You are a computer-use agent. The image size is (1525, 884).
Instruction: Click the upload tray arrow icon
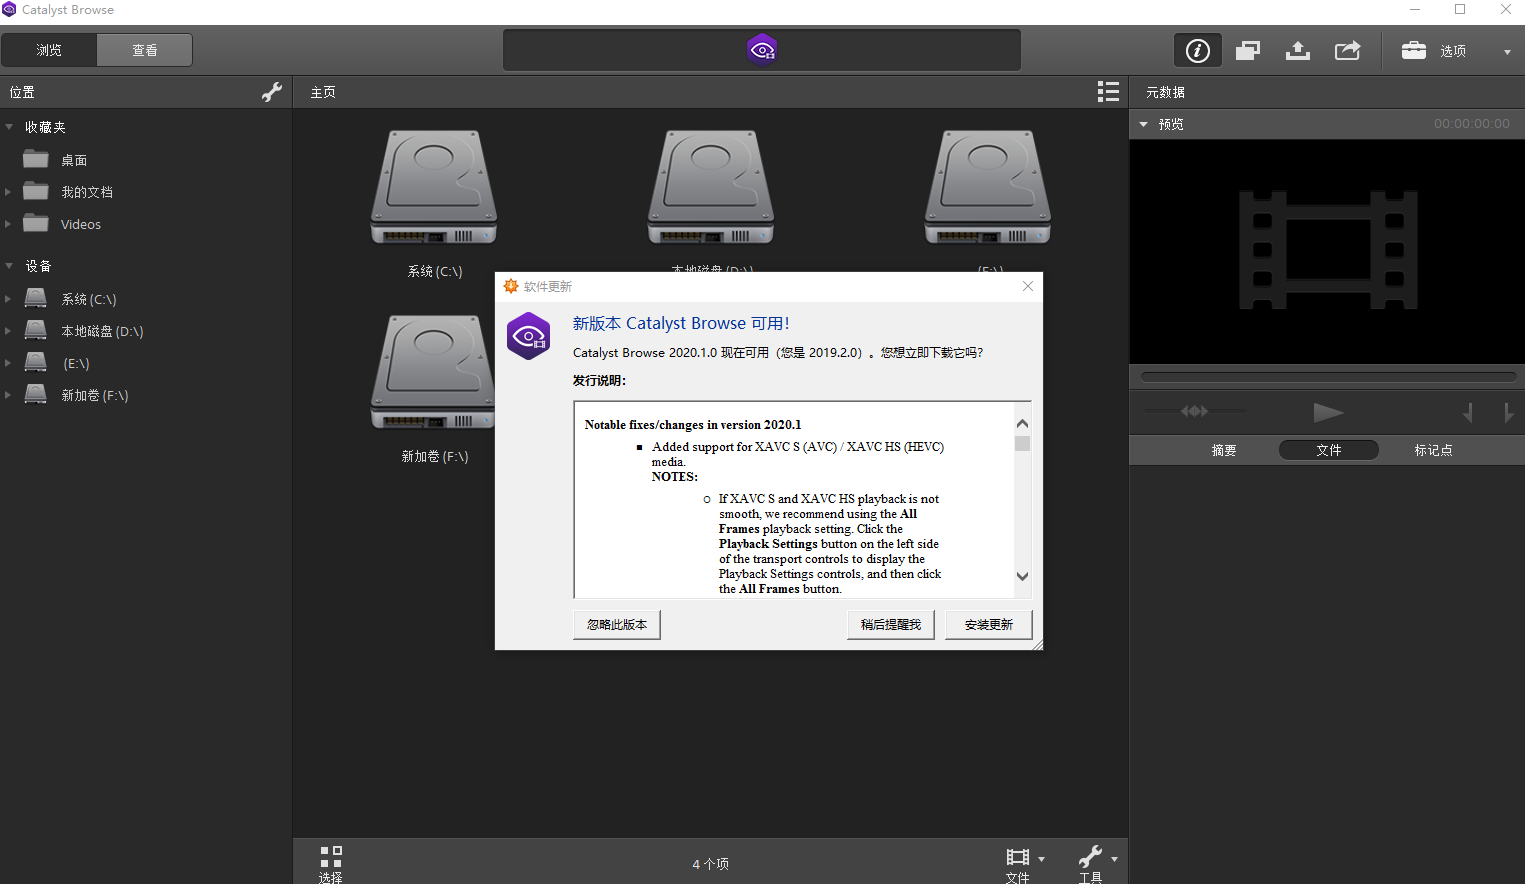point(1297,50)
